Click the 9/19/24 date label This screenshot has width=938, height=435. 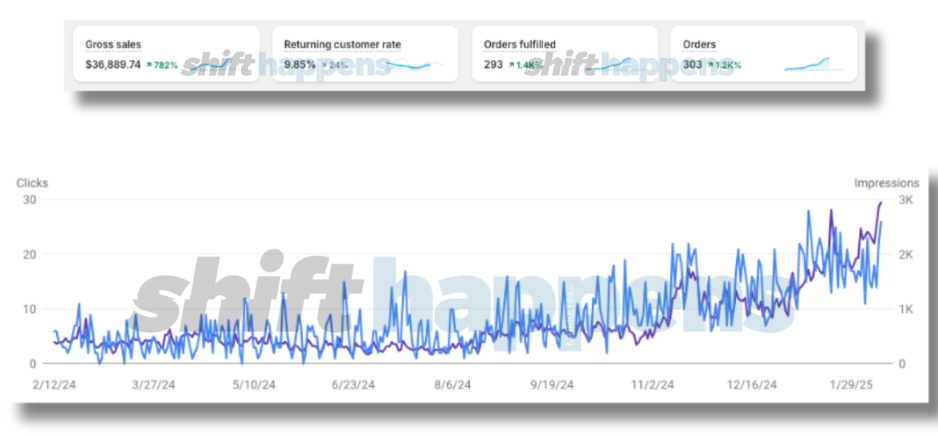point(553,385)
